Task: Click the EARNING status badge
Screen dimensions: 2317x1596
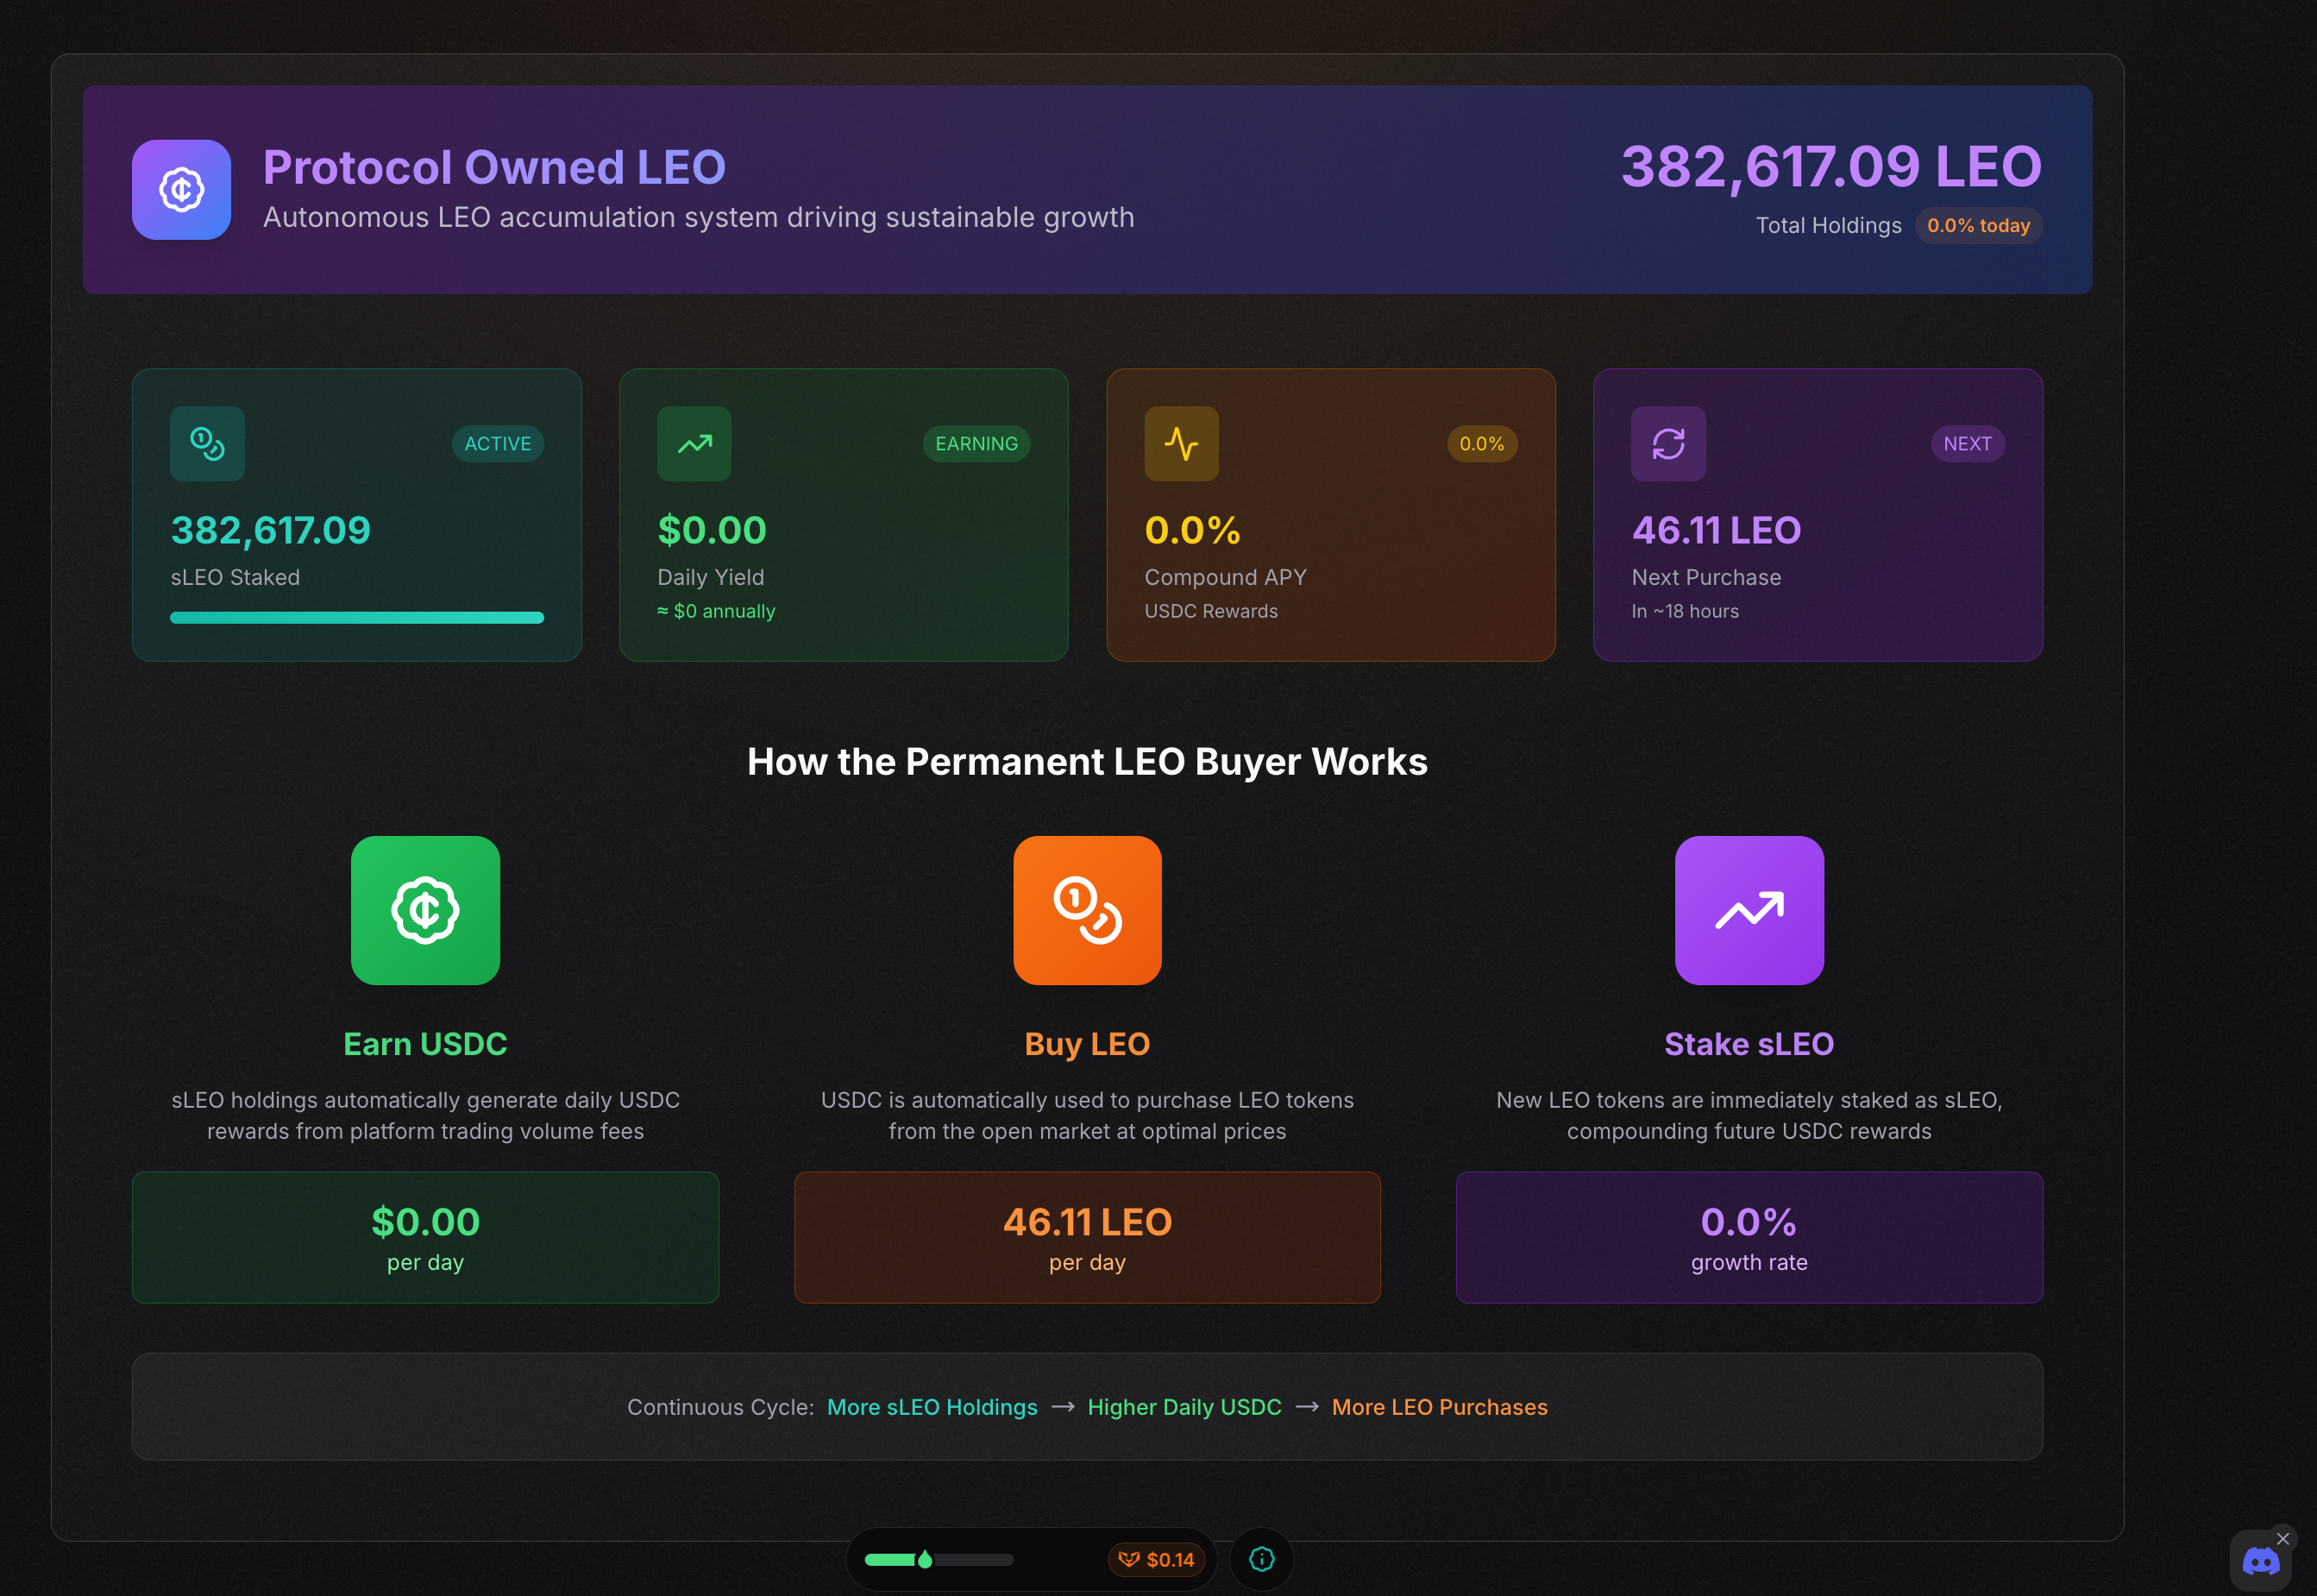Action: pos(976,443)
